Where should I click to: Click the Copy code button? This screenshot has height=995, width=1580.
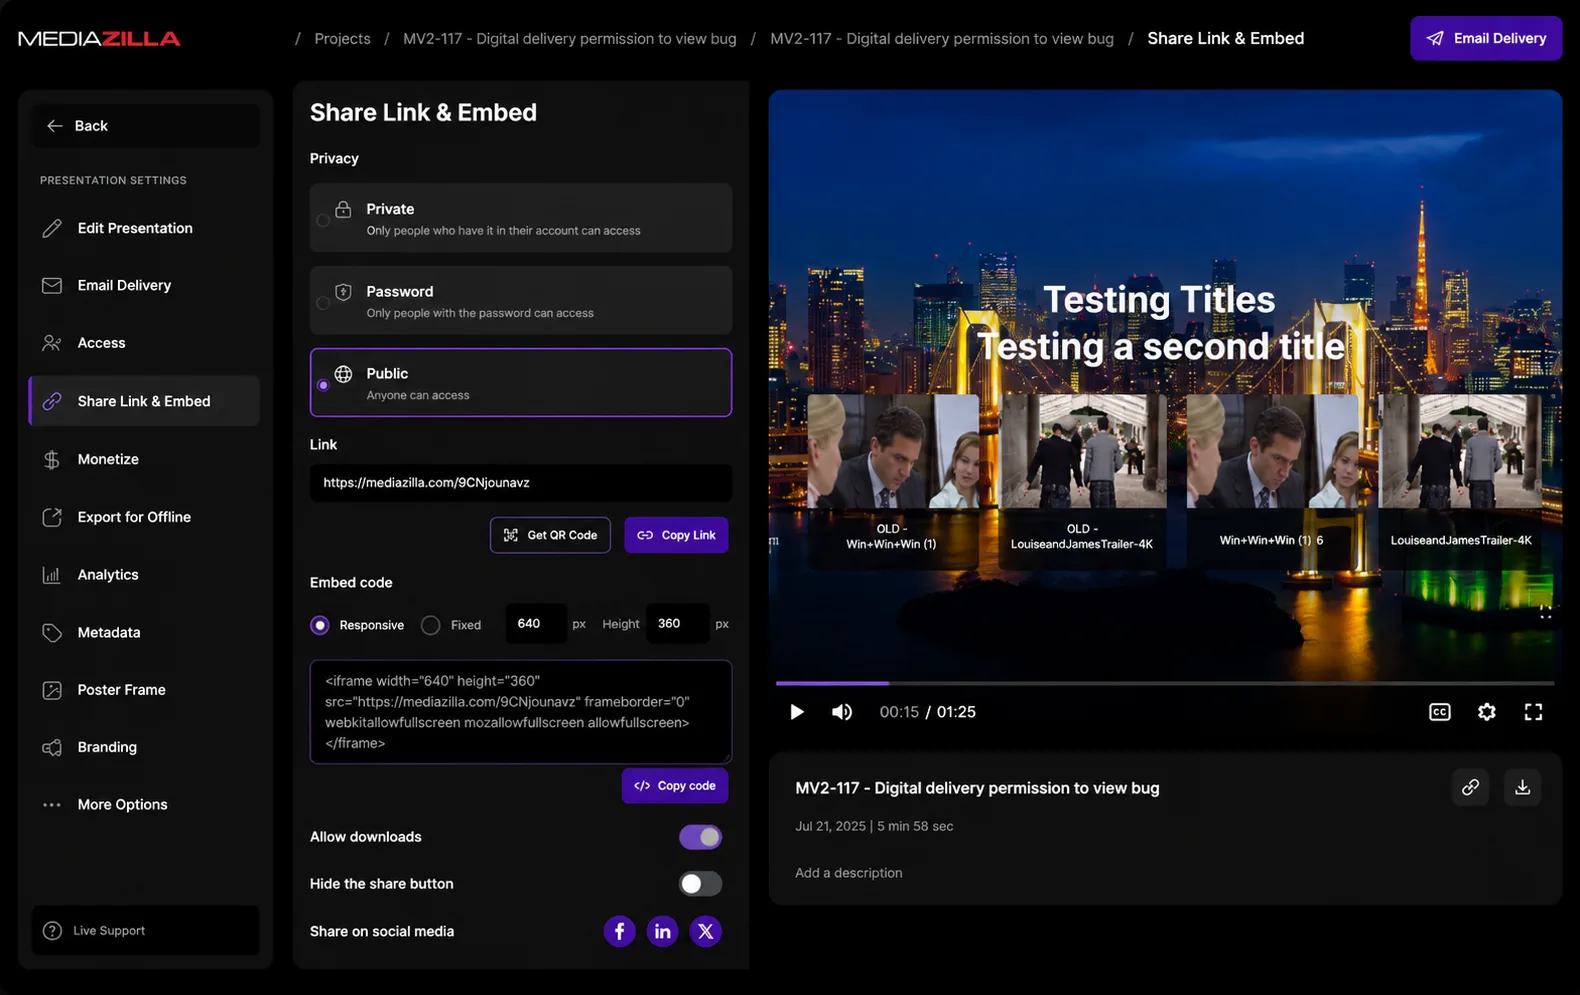coord(675,786)
